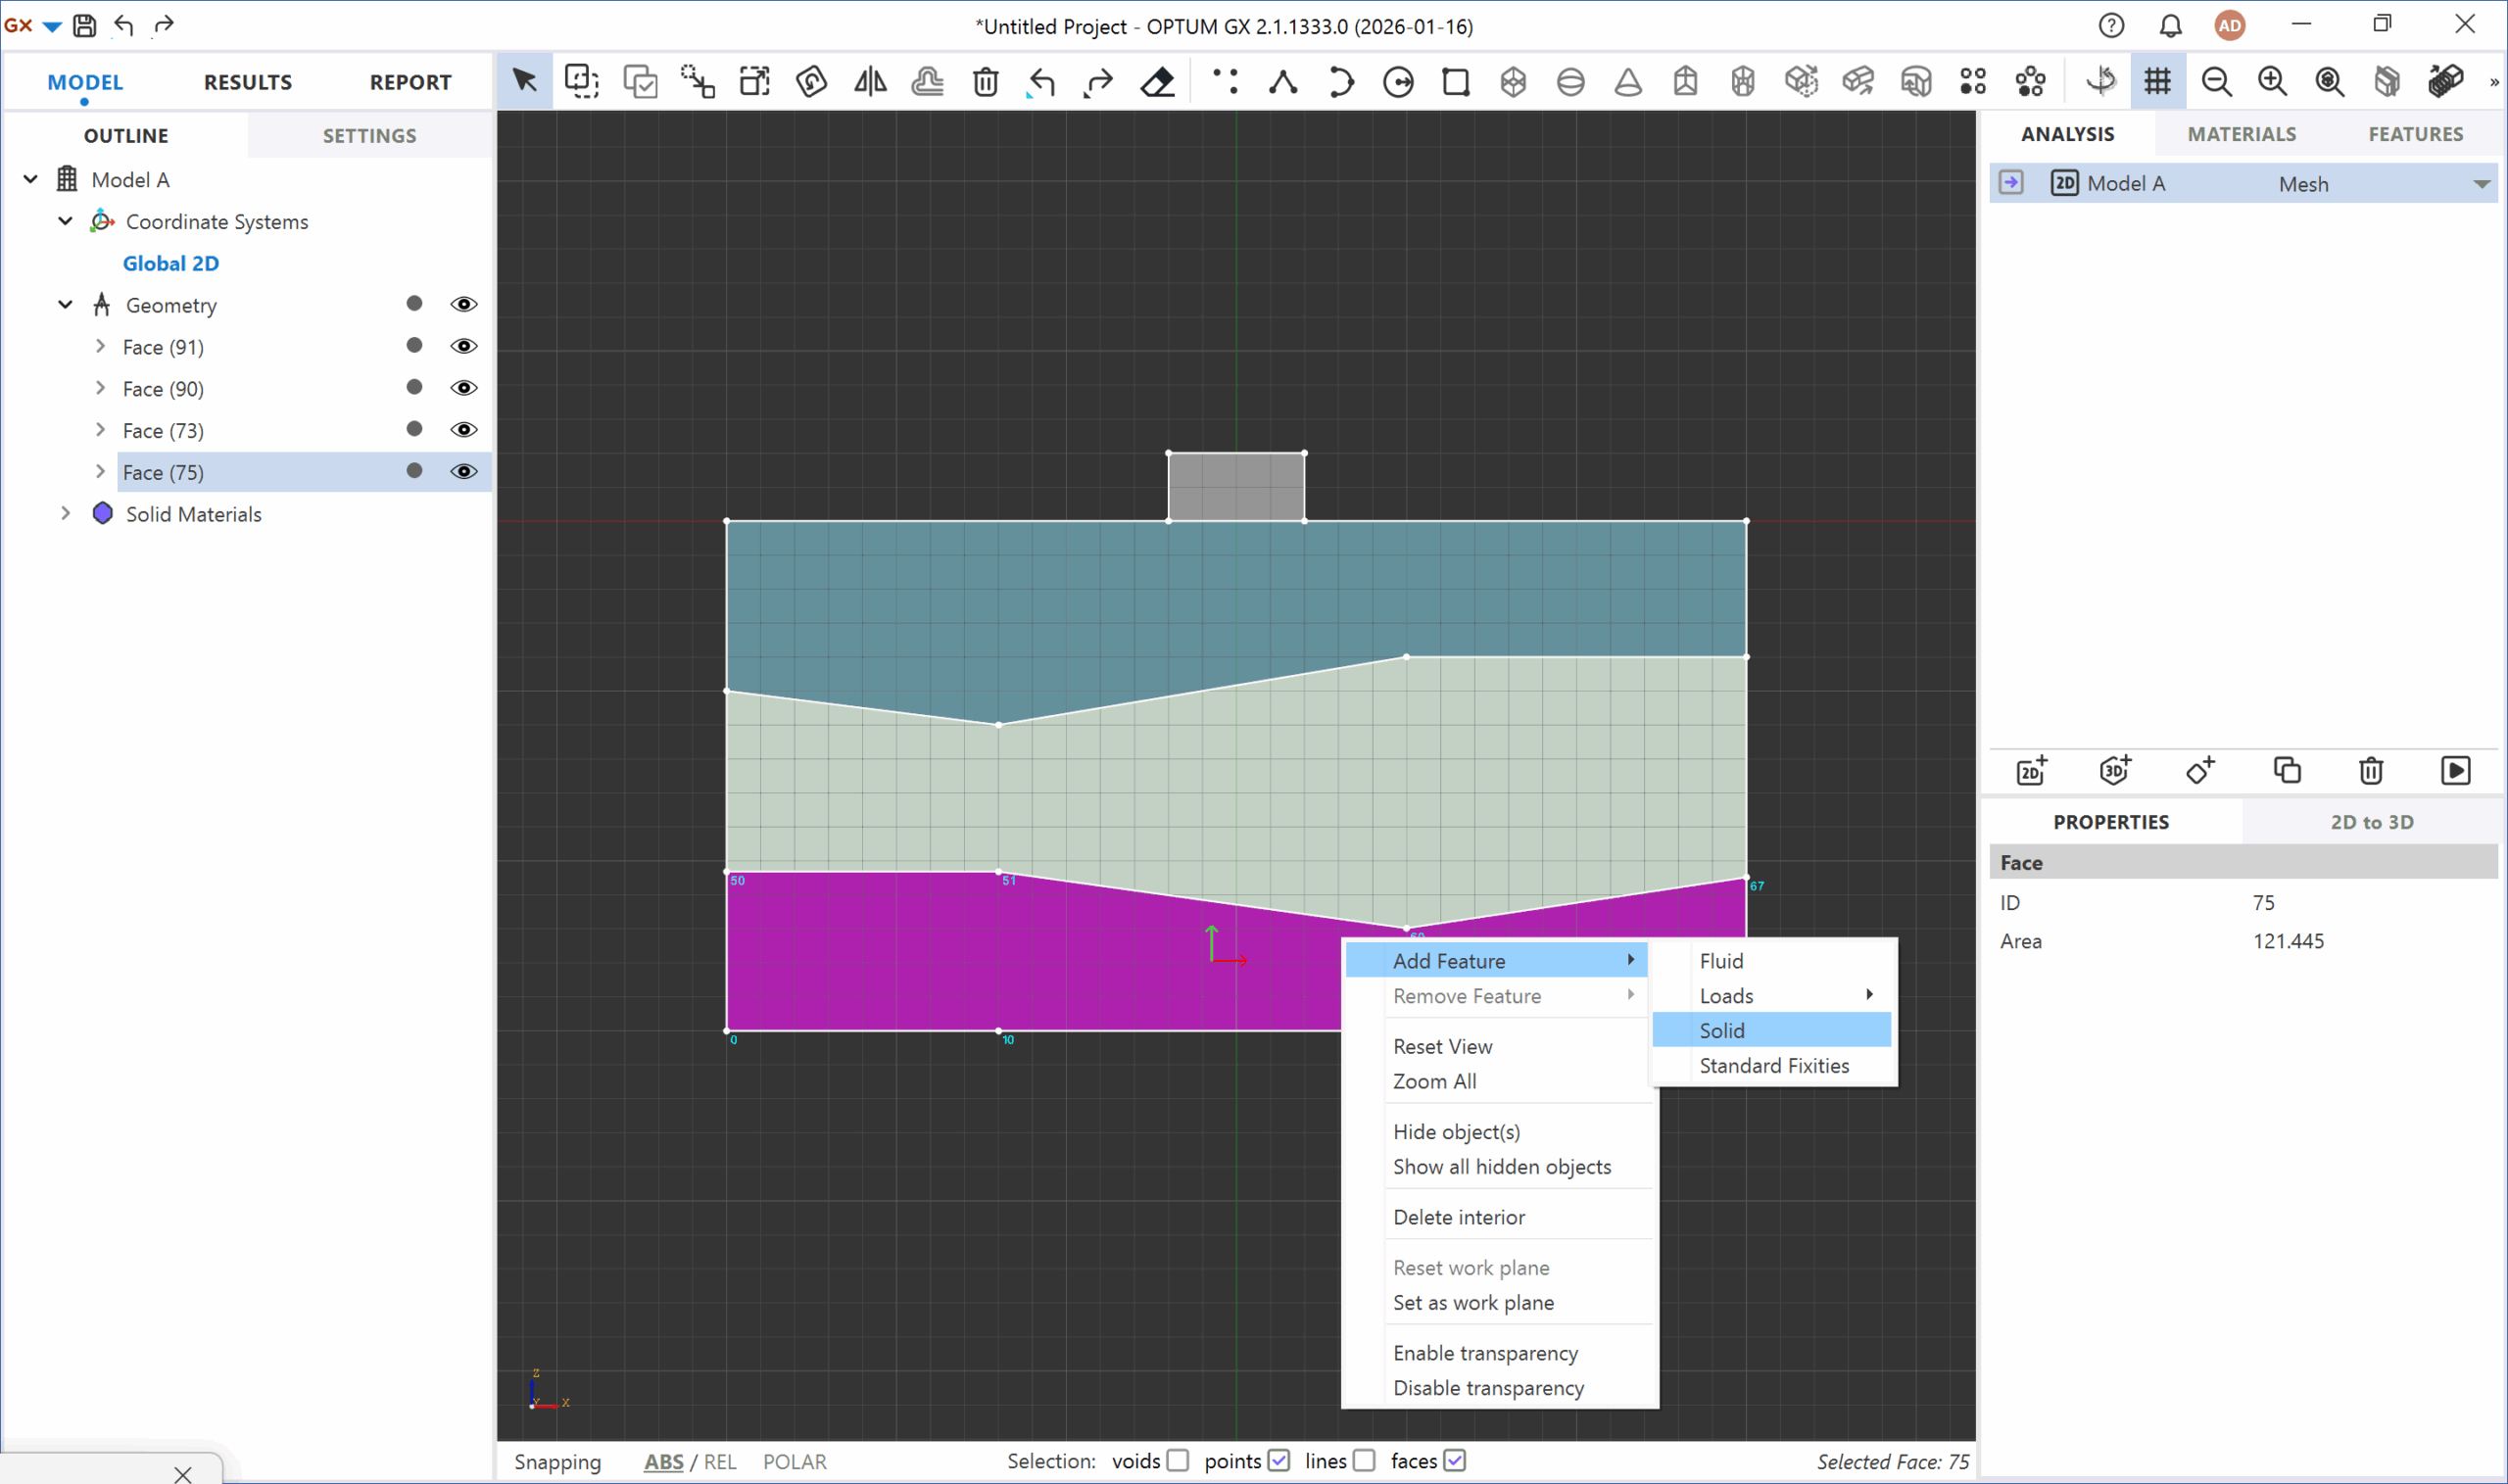Image resolution: width=2508 pixels, height=1484 pixels.
Task: Select the arrow pointer tool
Action: pos(524,81)
